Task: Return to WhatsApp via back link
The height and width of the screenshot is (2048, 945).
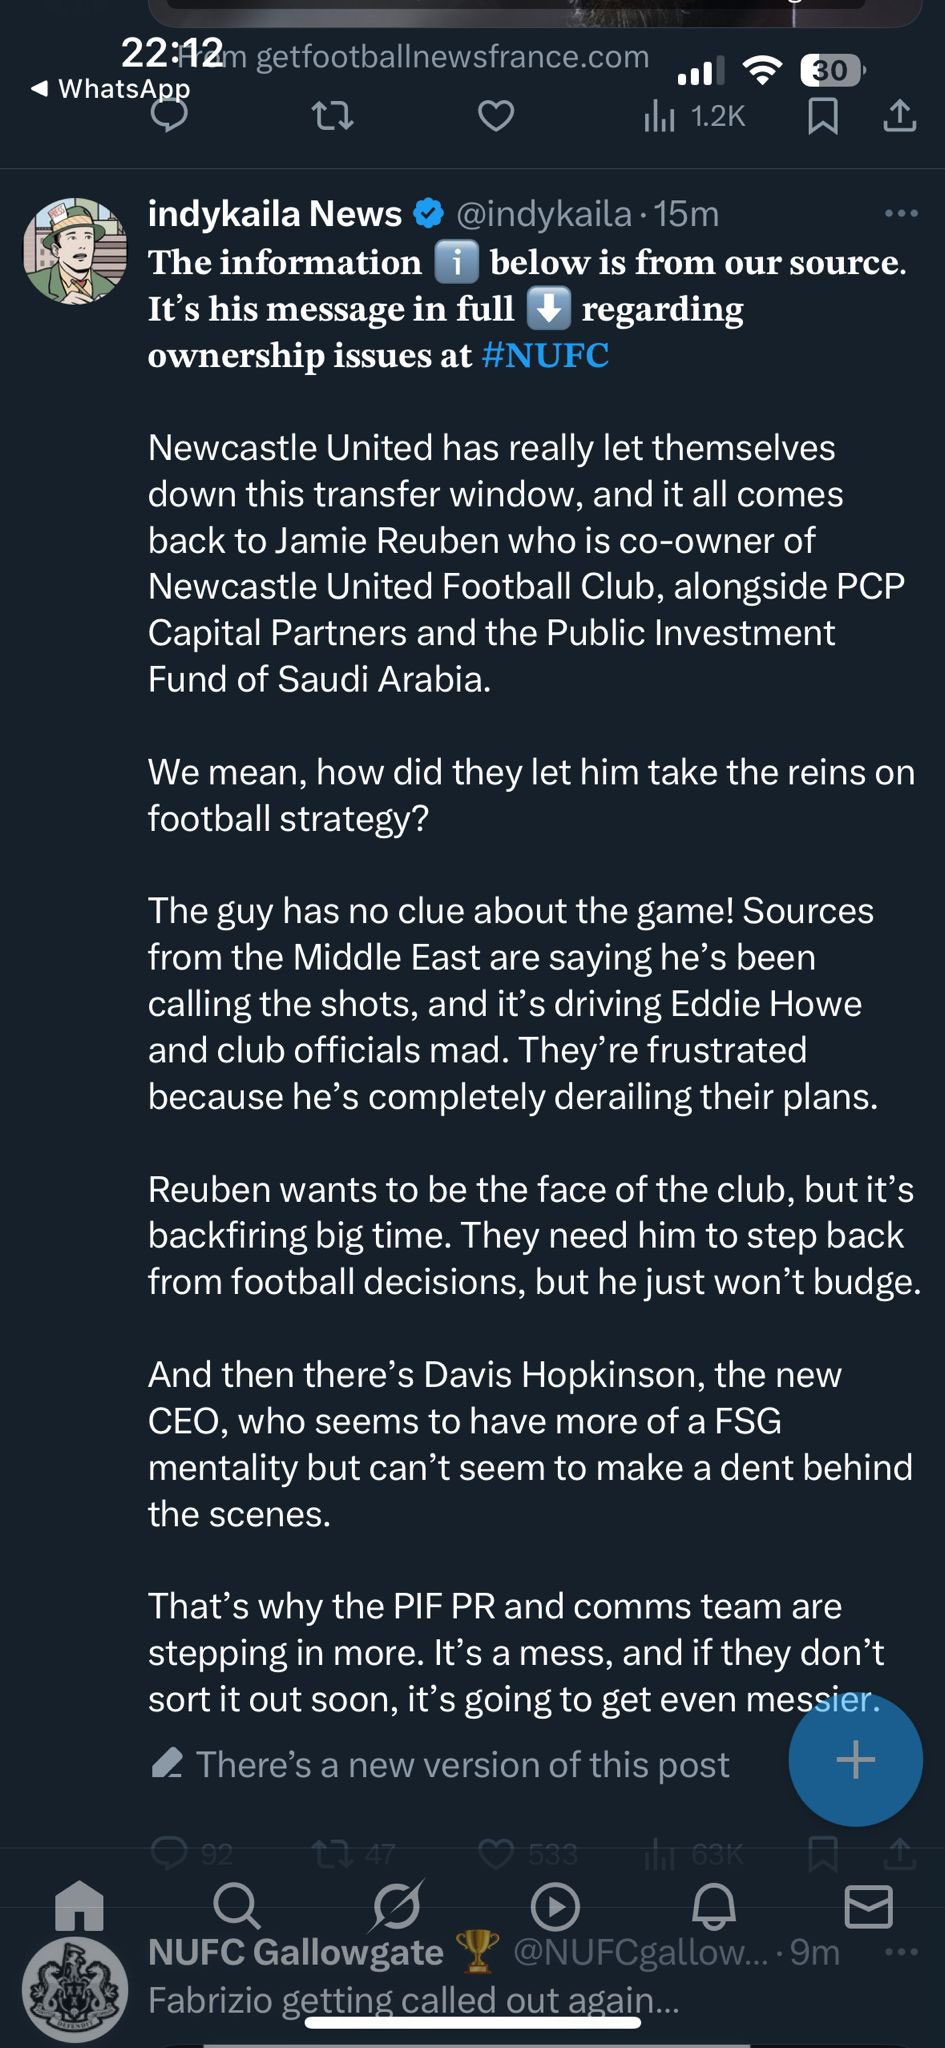Action: [x=110, y=89]
